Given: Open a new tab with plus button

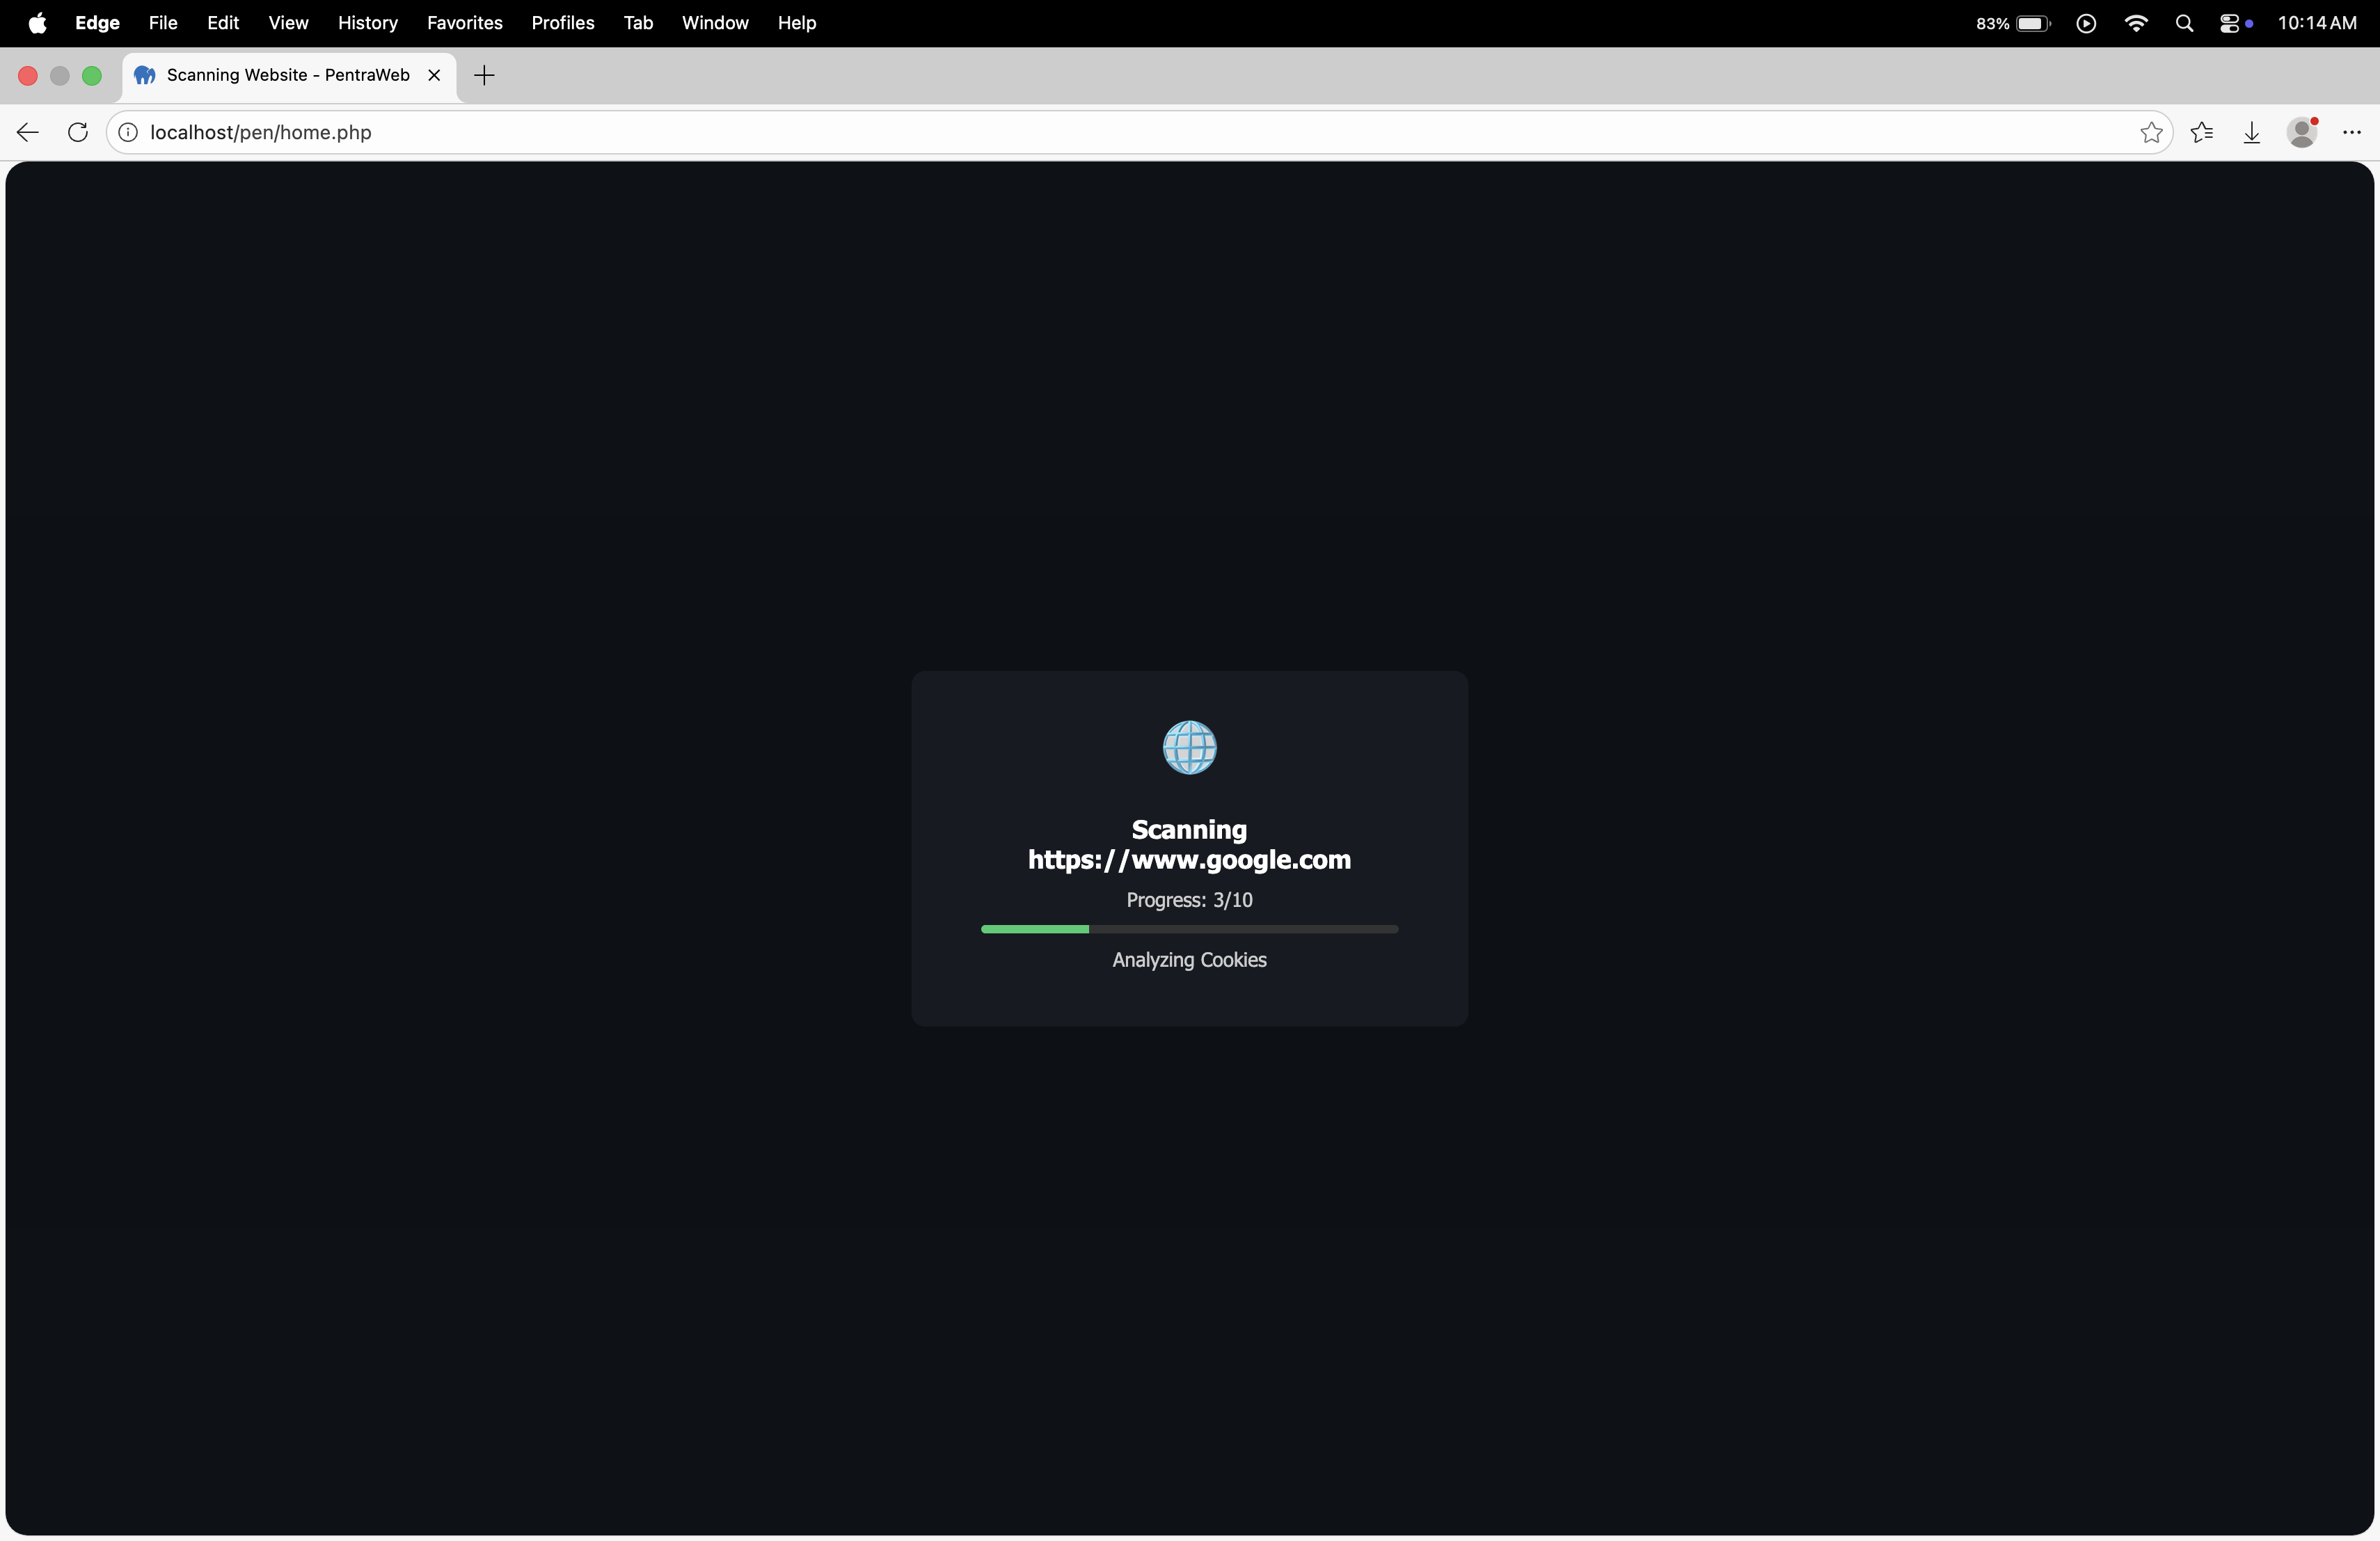Looking at the screenshot, I should click(x=484, y=75).
